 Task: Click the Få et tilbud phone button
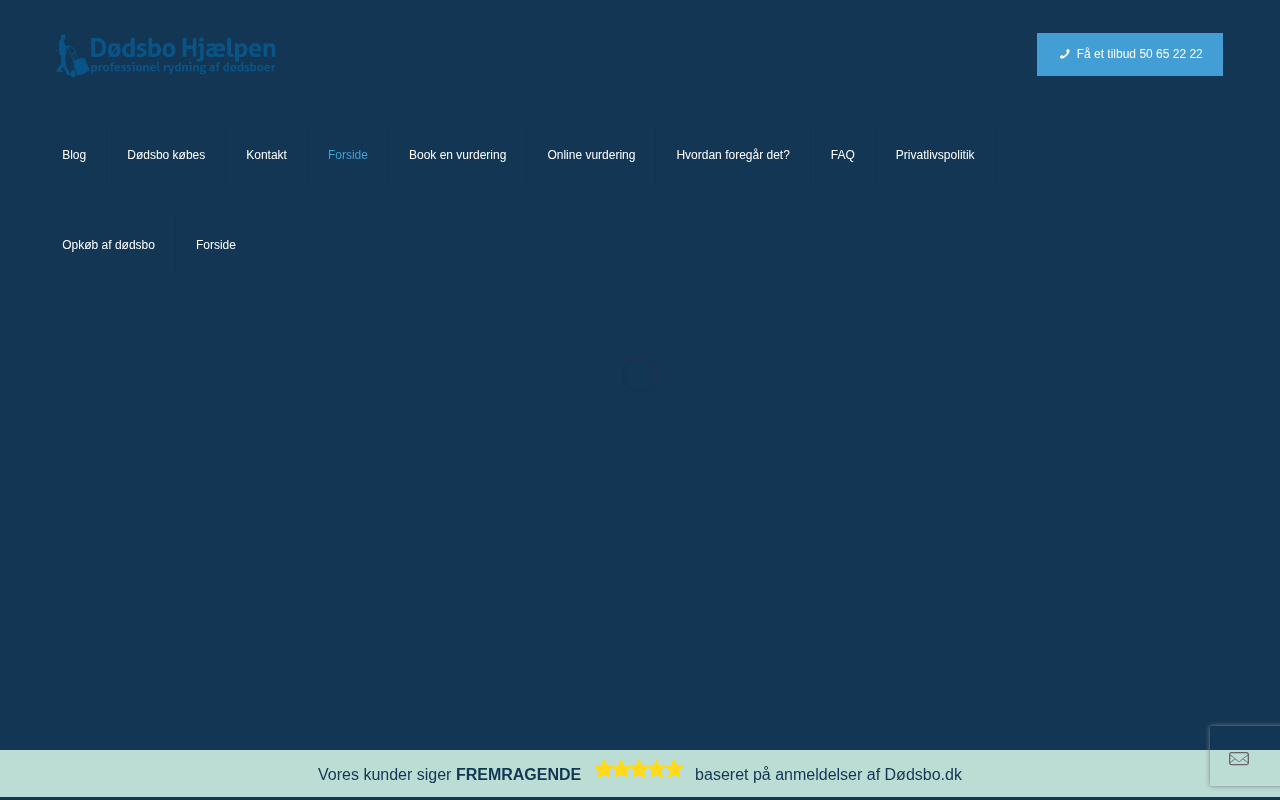(1130, 54)
